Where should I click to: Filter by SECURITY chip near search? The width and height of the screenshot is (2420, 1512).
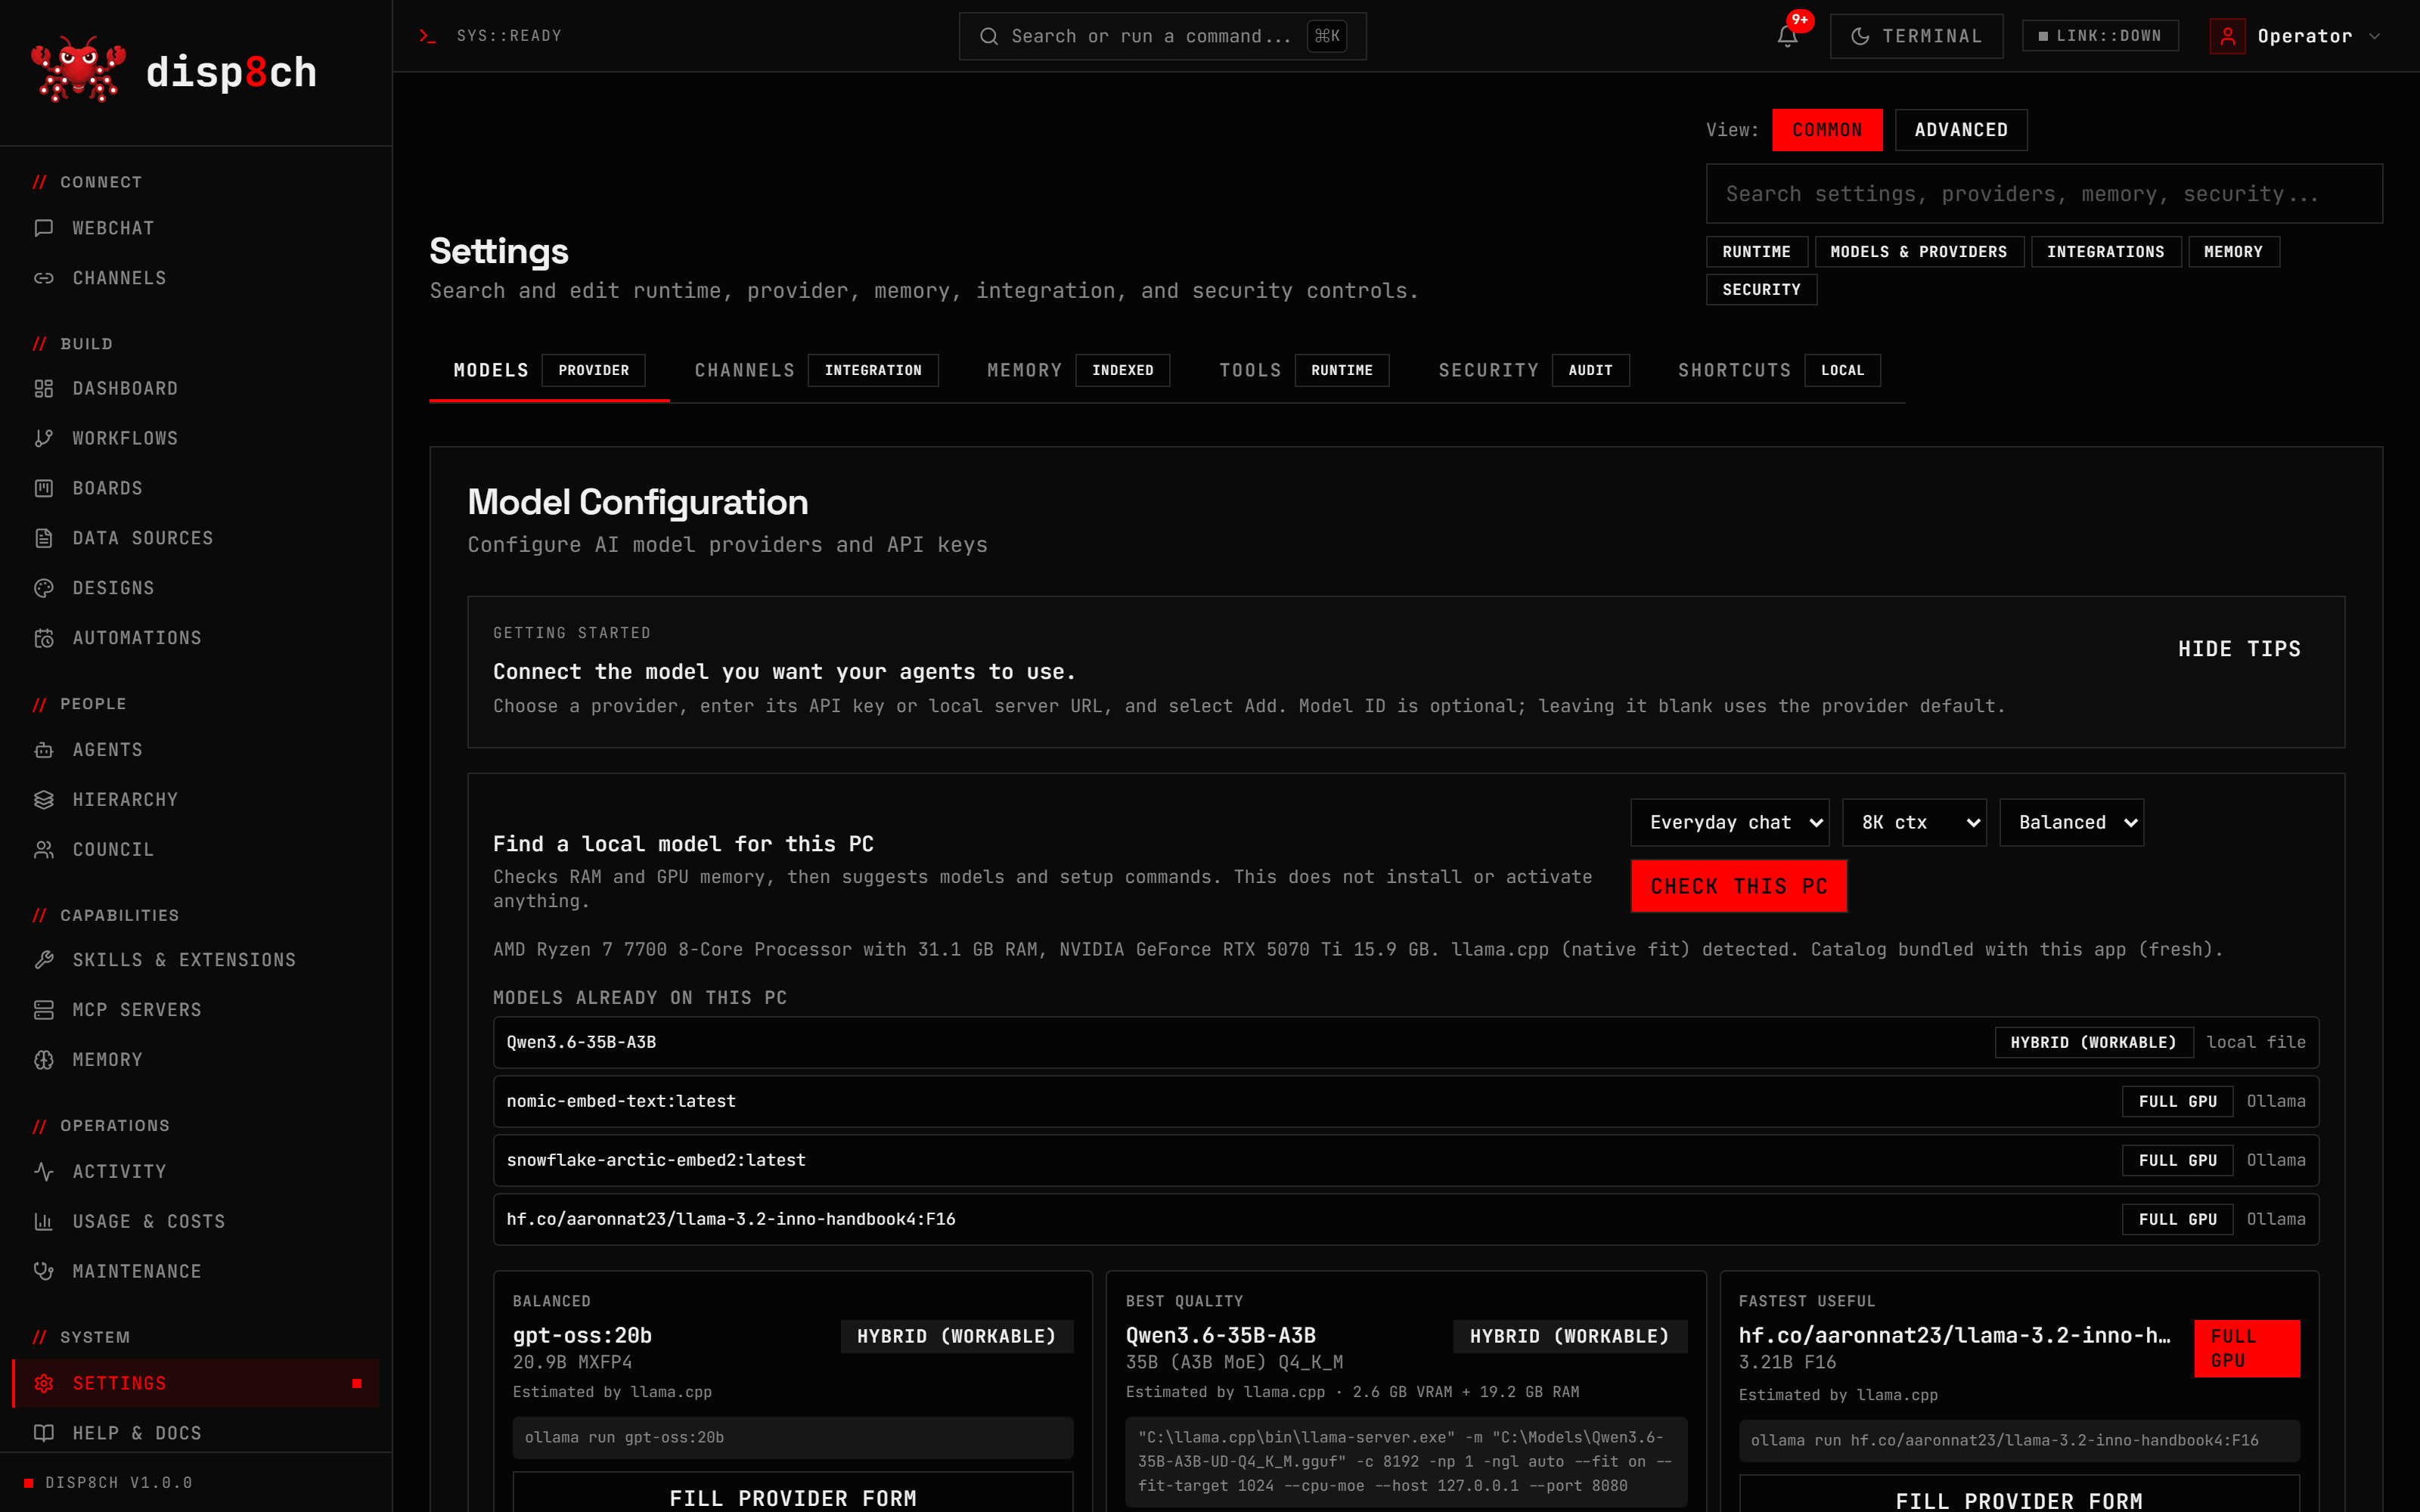tap(1761, 290)
